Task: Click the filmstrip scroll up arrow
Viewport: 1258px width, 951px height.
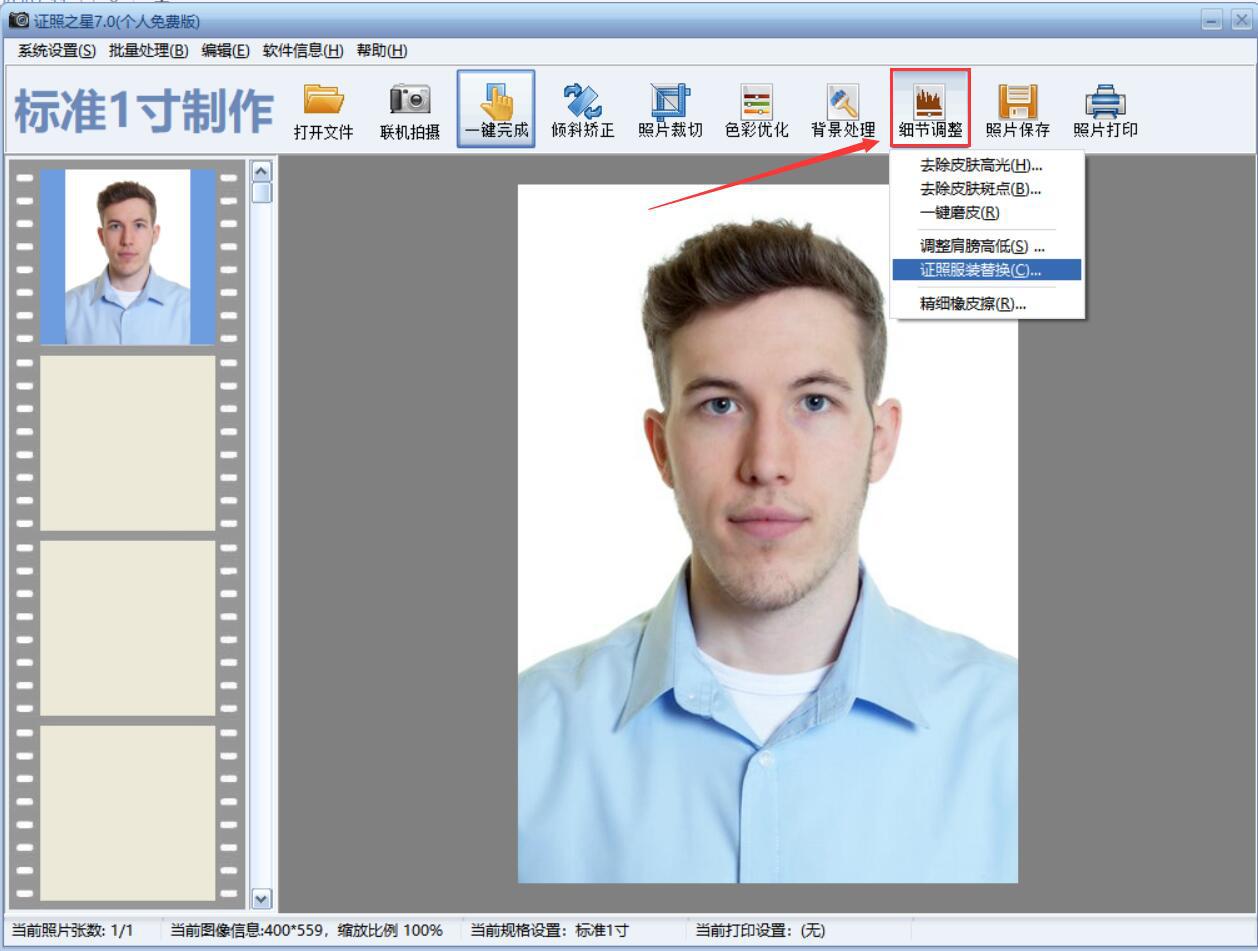Action: pyautogui.click(x=261, y=171)
